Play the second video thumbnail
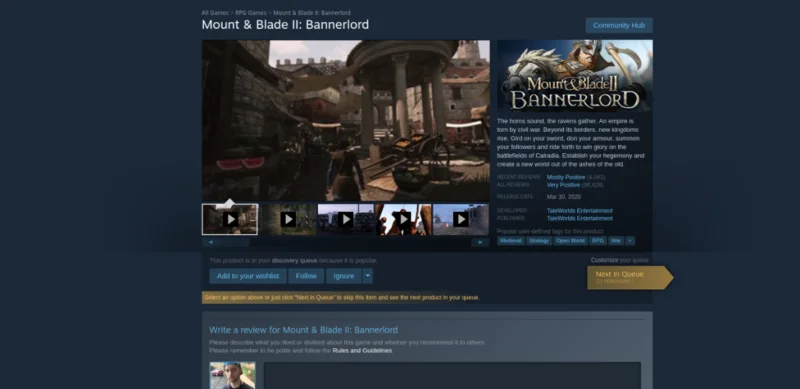The height and width of the screenshot is (389, 800). pyautogui.click(x=288, y=220)
